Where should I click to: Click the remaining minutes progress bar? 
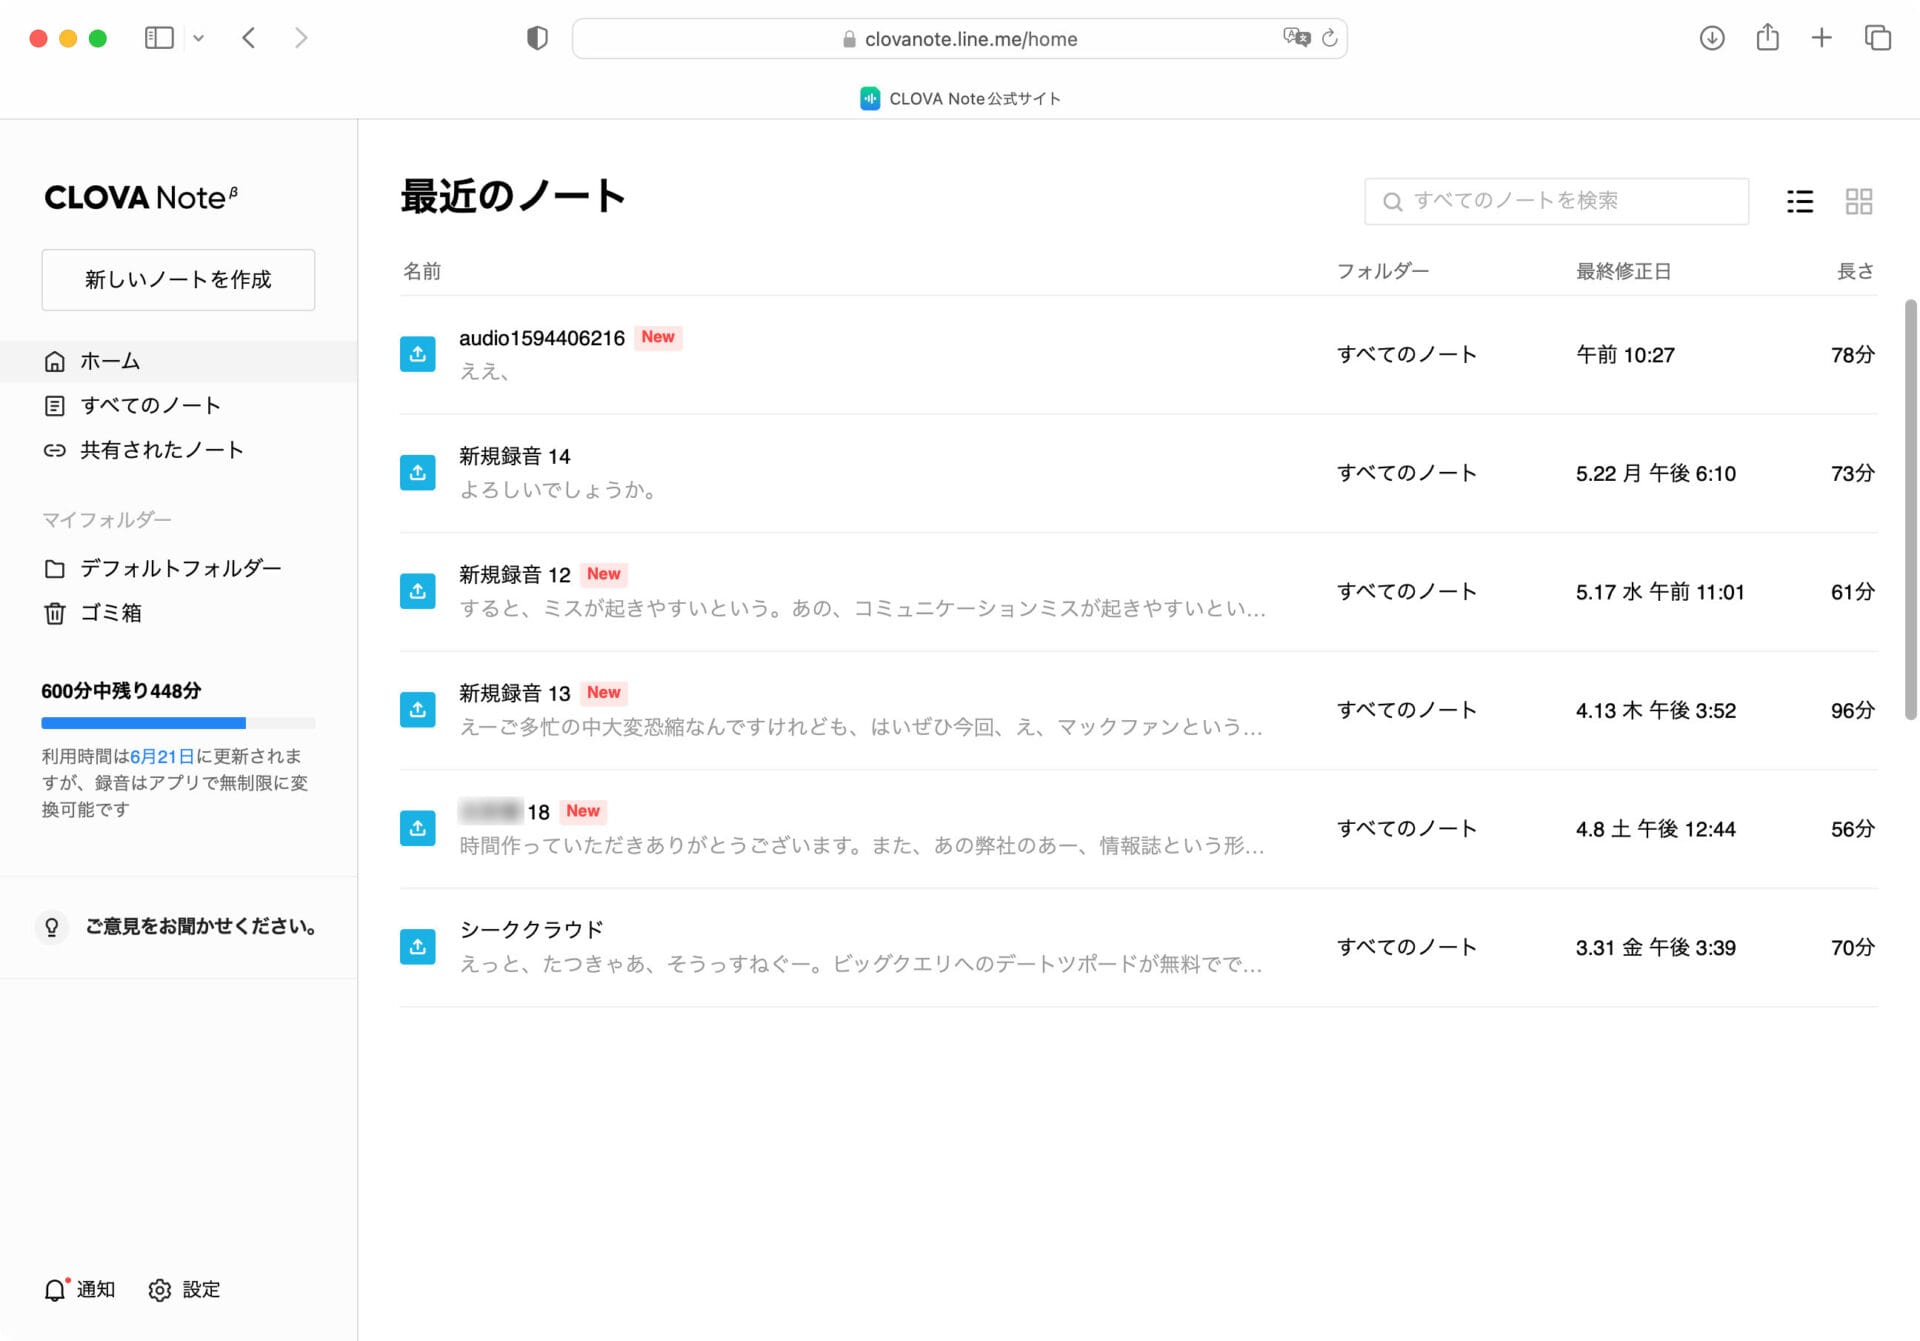click(x=178, y=723)
